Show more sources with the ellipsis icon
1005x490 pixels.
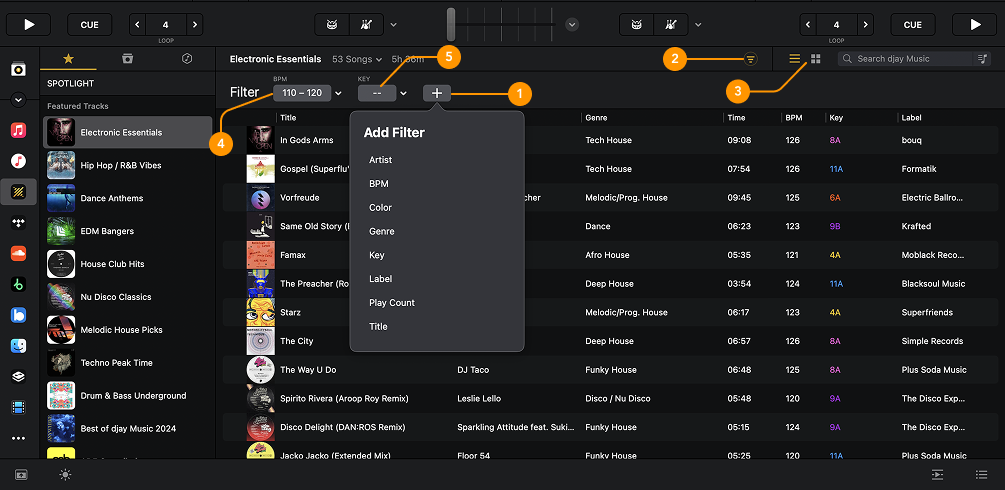coord(19,439)
